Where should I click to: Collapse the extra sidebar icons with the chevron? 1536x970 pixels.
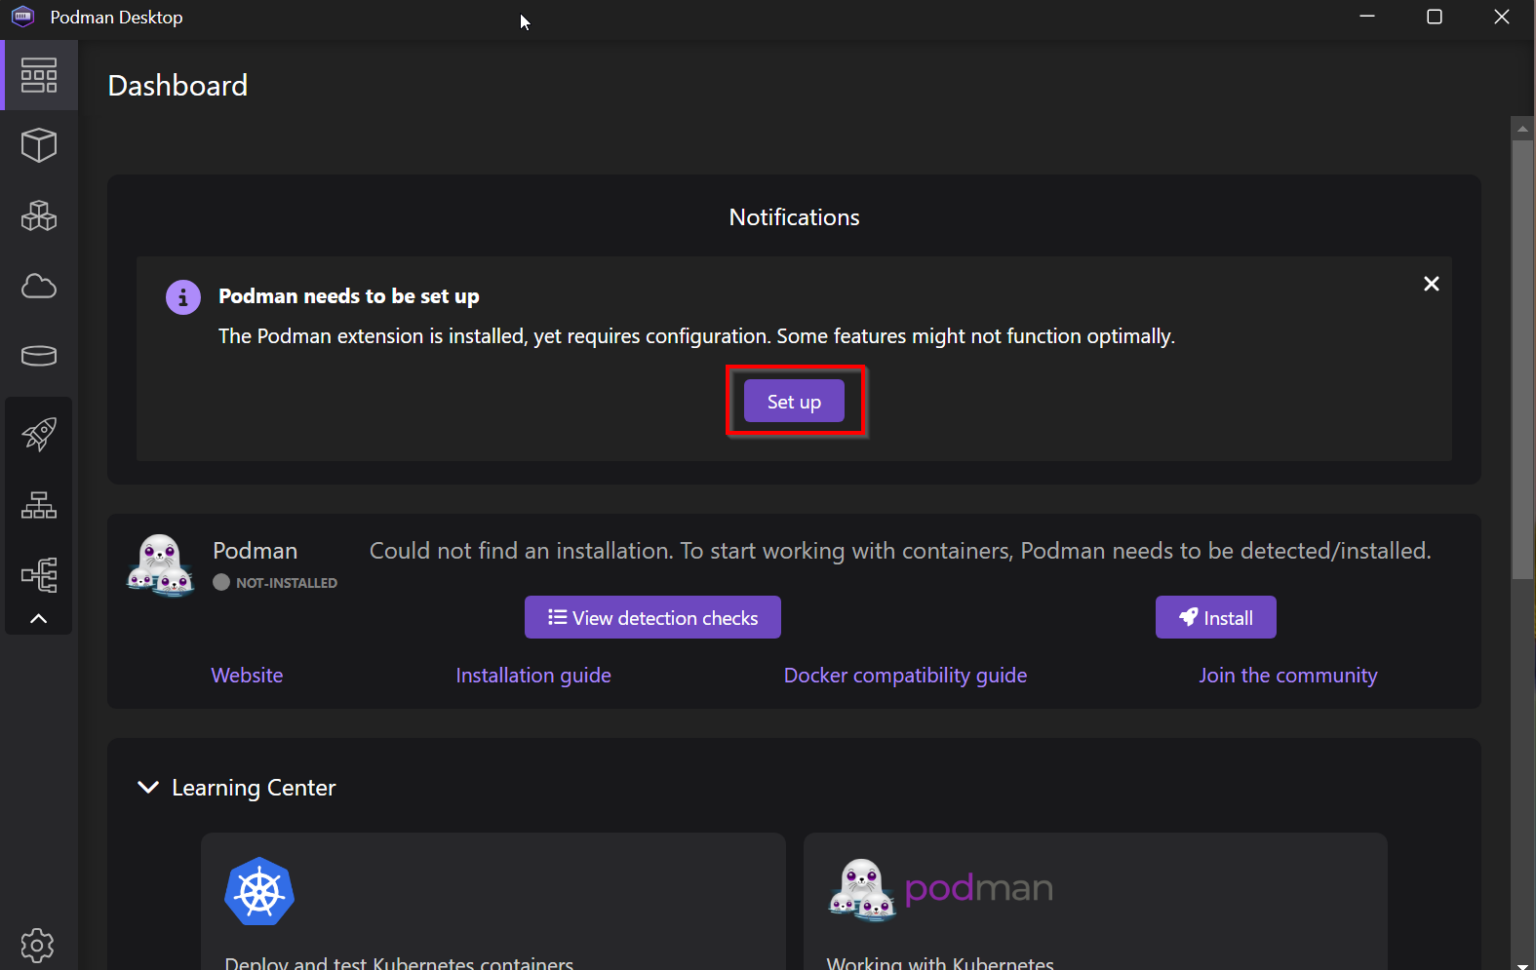pyautogui.click(x=39, y=618)
